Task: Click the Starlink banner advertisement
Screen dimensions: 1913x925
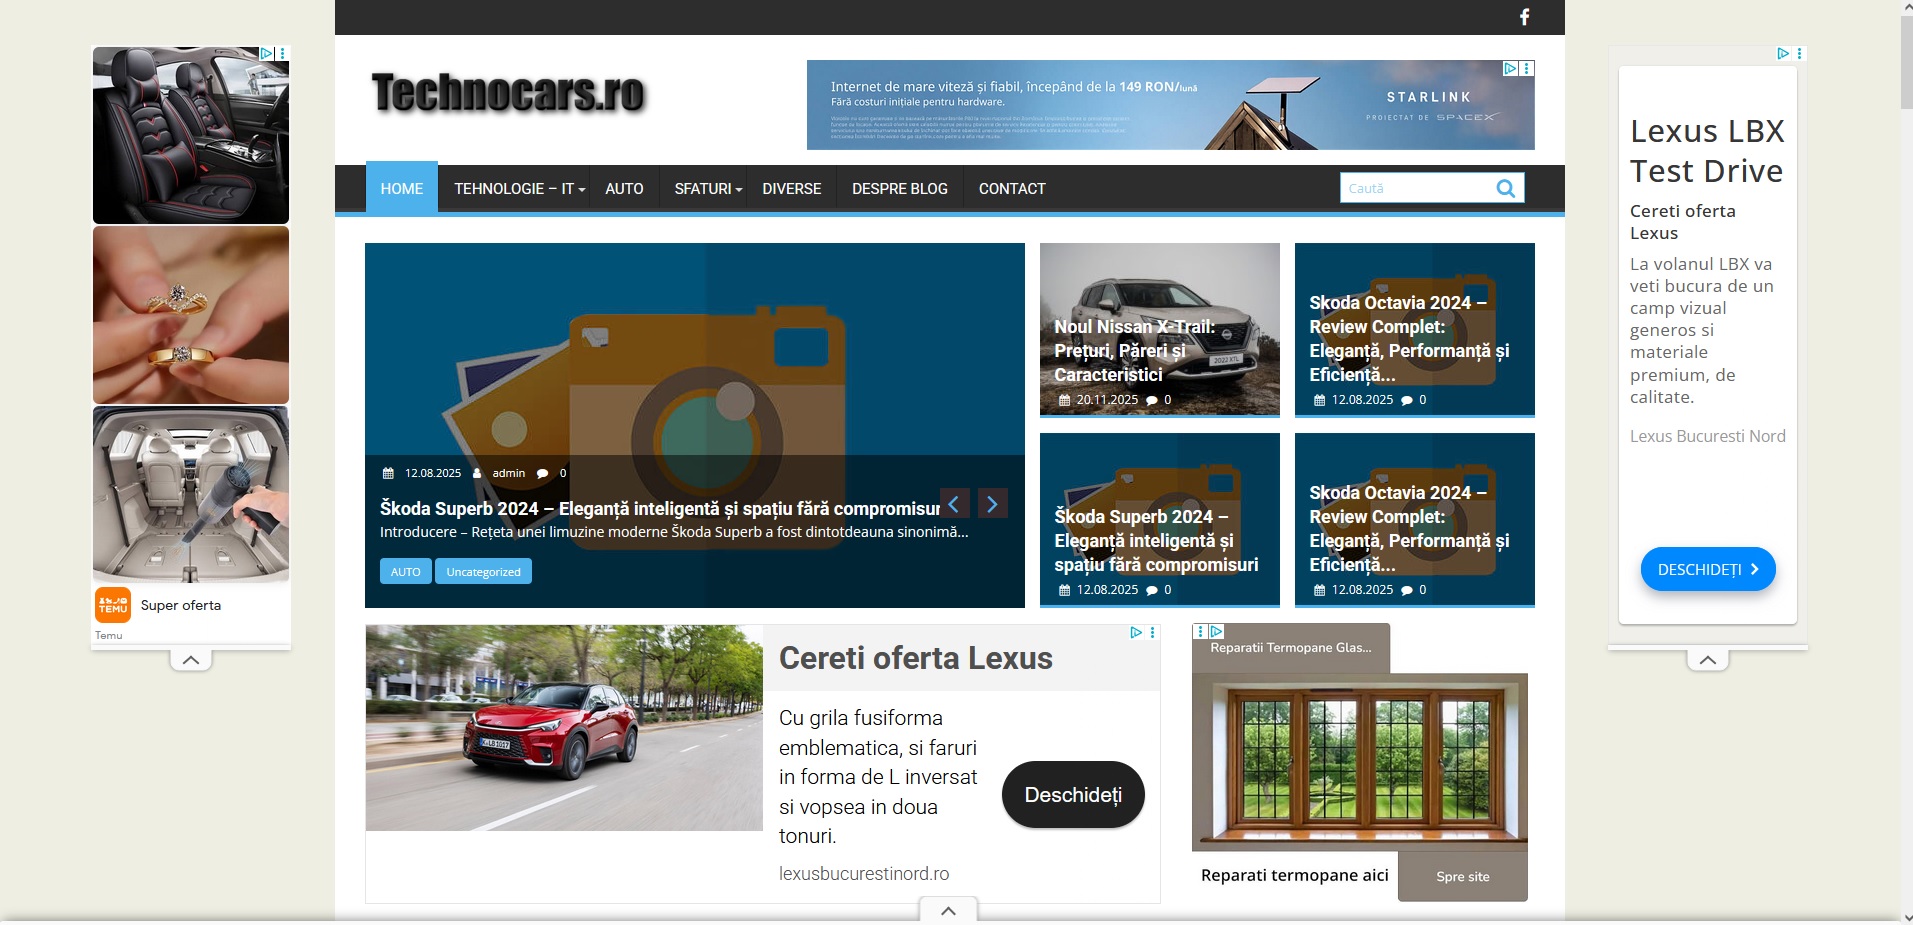Action: pos(1170,105)
